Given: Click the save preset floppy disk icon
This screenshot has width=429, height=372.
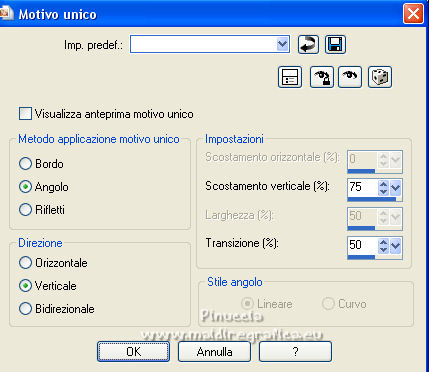Looking at the screenshot, I should 335,44.
